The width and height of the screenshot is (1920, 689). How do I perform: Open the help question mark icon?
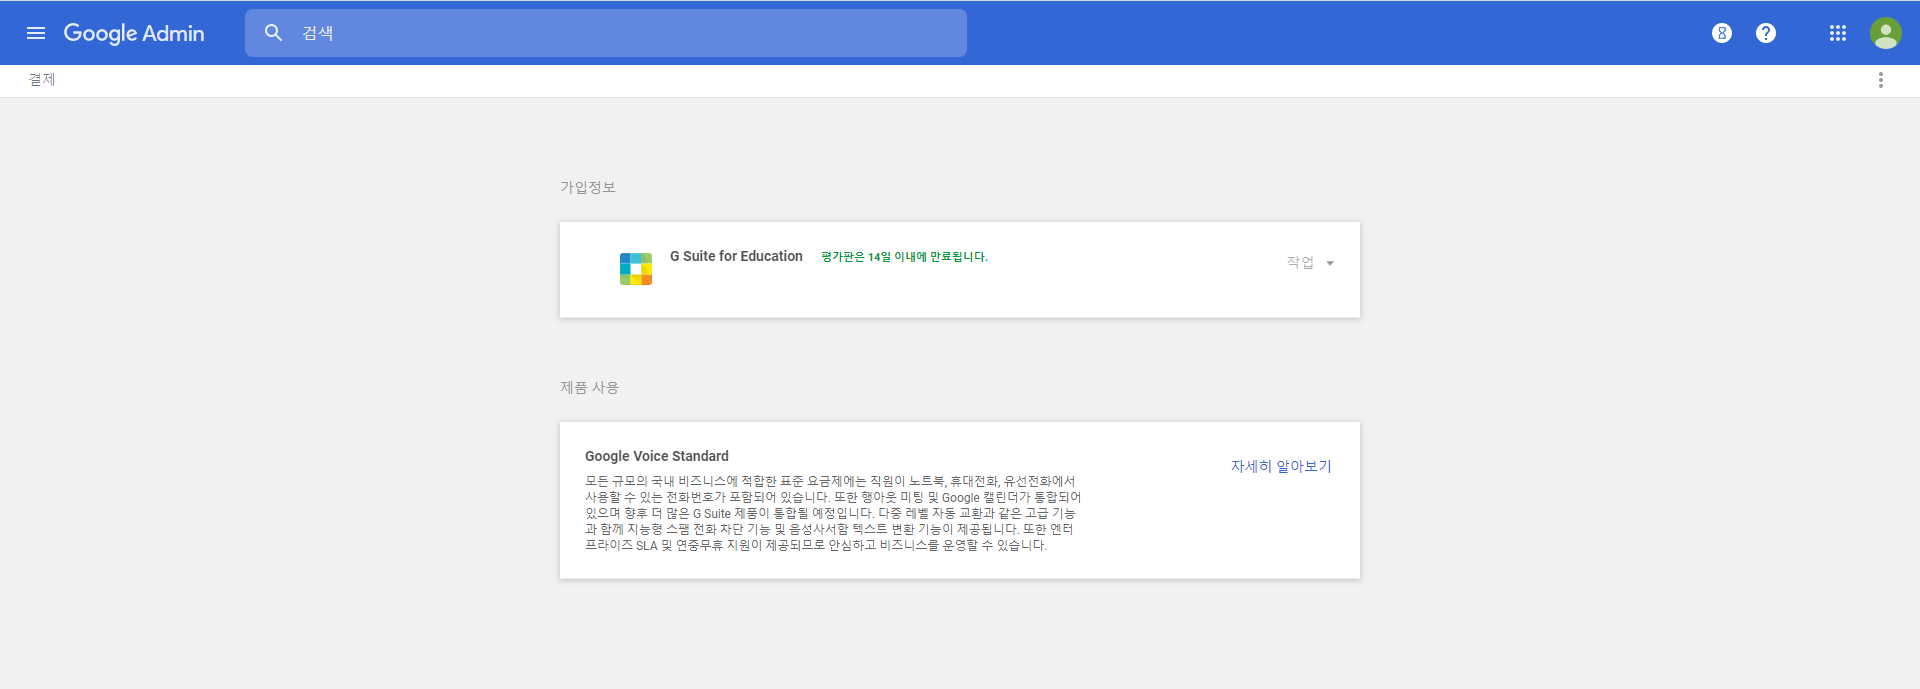(x=1766, y=33)
